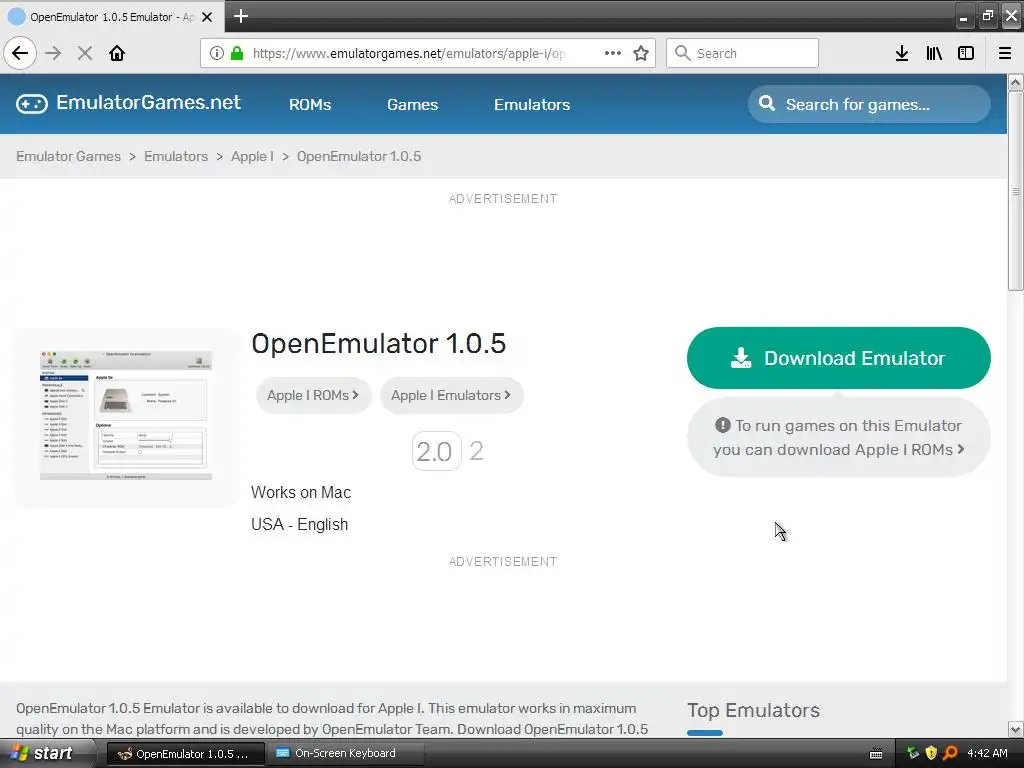
Task: Focus the browser Search field
Action: 742,53
